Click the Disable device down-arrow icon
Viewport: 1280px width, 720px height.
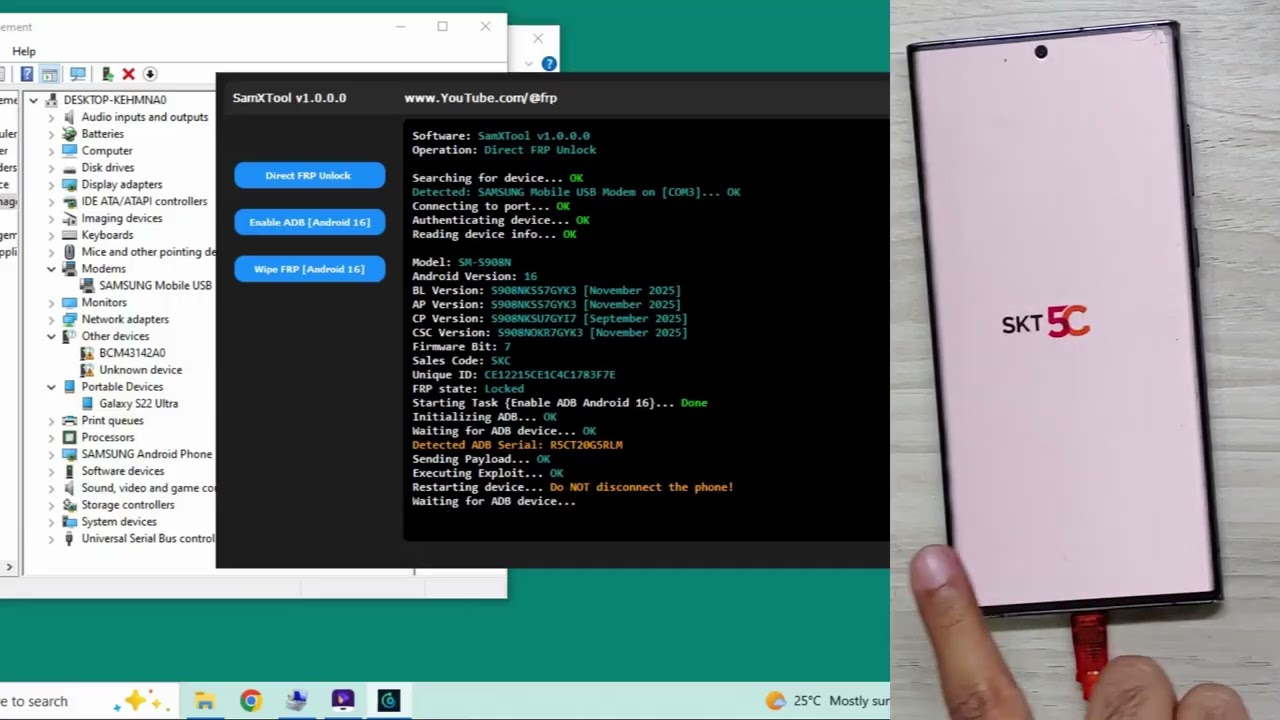click(150, 74)
